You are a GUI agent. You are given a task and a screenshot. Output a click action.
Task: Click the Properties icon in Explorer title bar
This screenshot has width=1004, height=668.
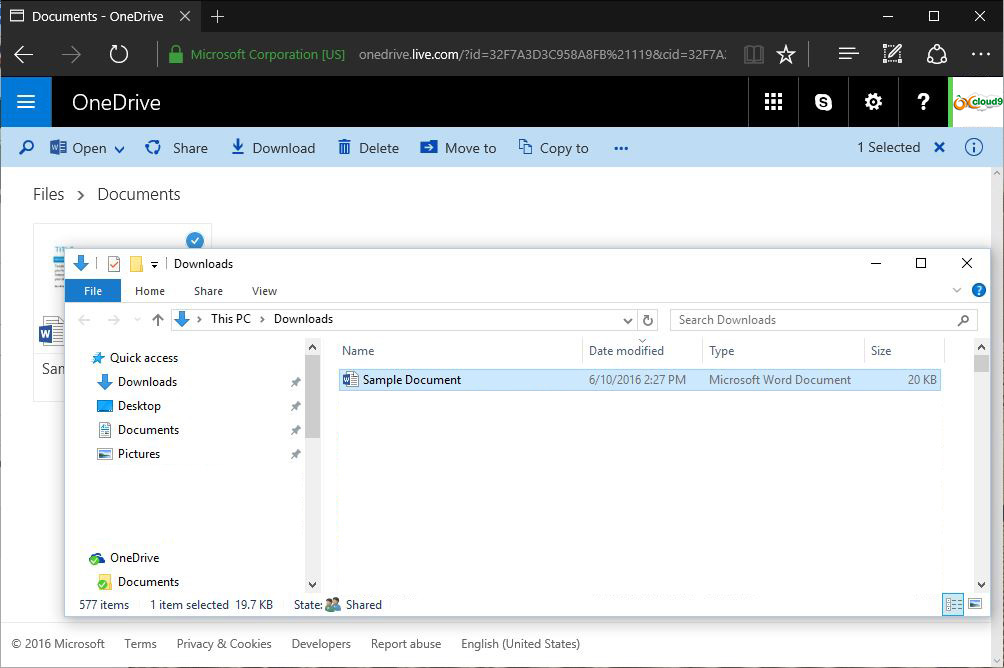click(x=114, y=264)
